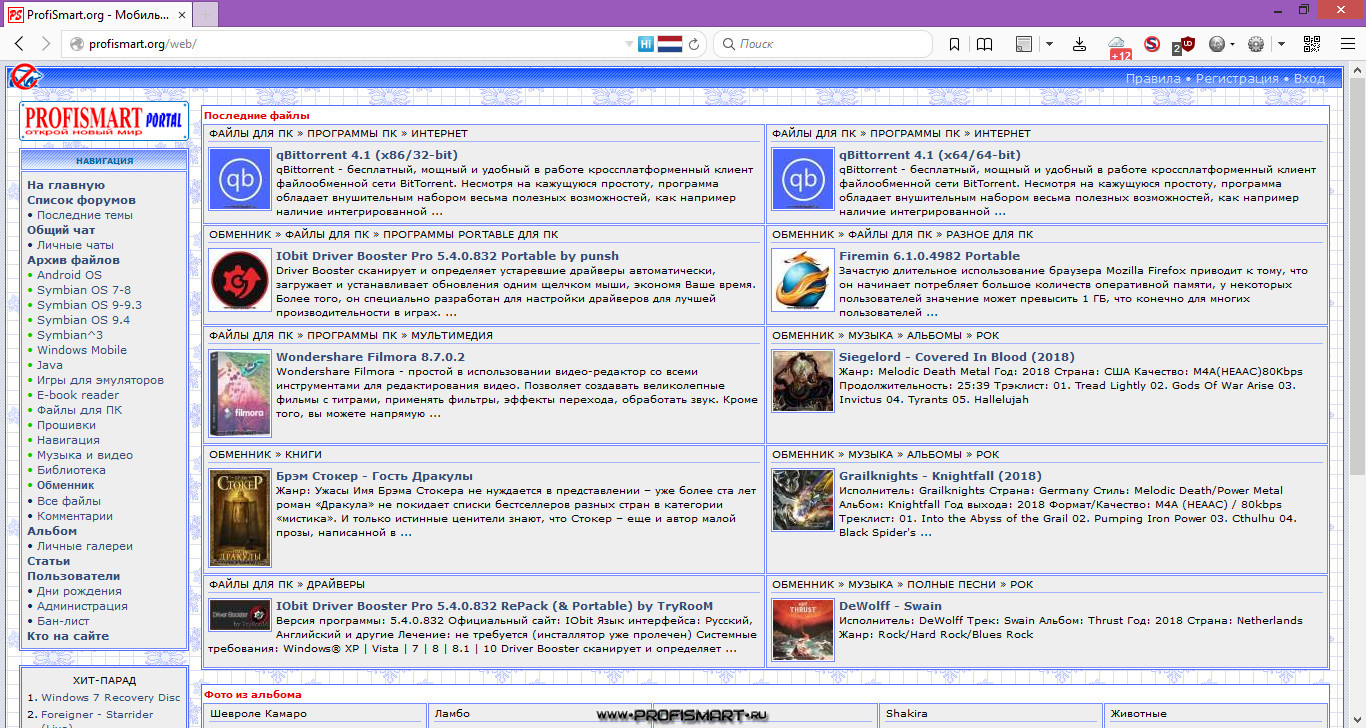Open the Регистрация link
Viewport: 1366px width, 728px height.
point(1237,78)
